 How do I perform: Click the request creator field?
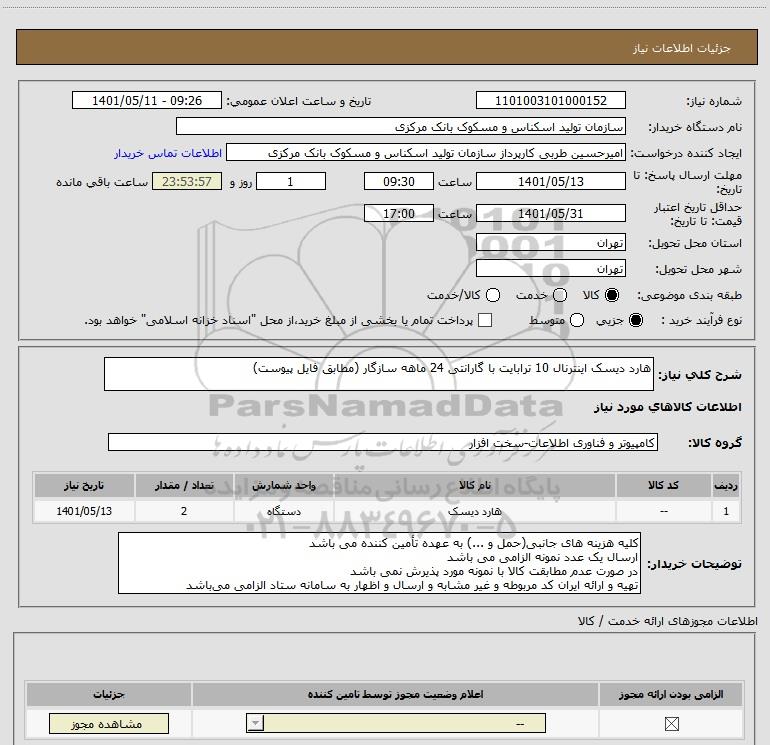426,153
